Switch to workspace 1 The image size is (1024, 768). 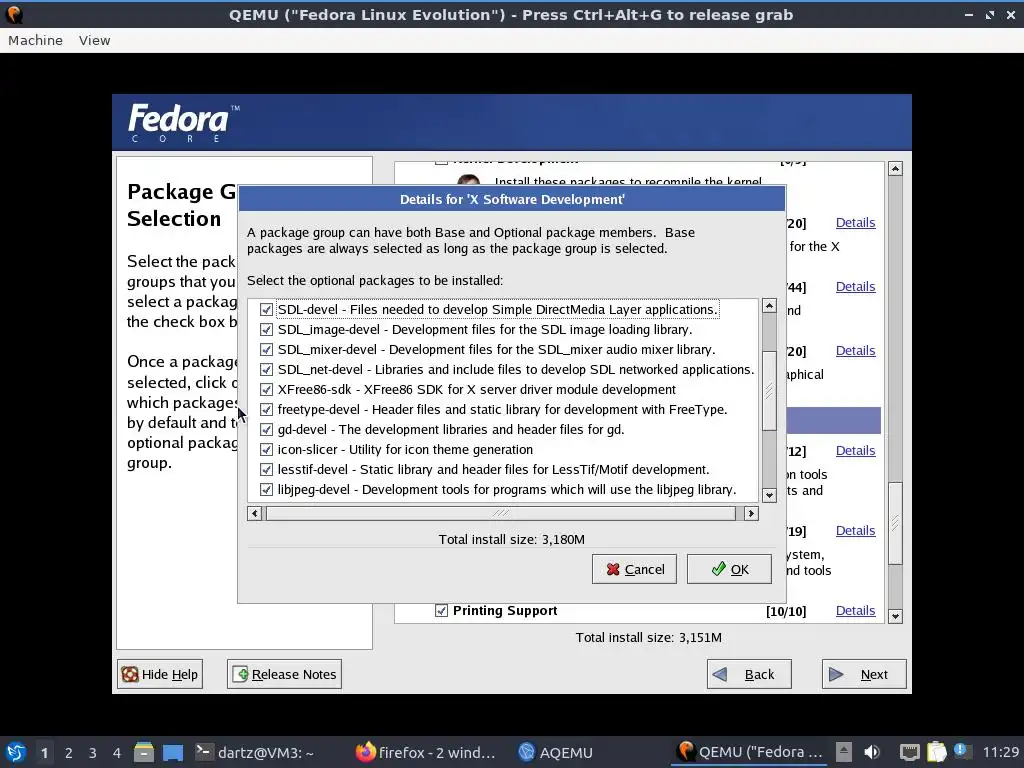(x=44, y=753)
